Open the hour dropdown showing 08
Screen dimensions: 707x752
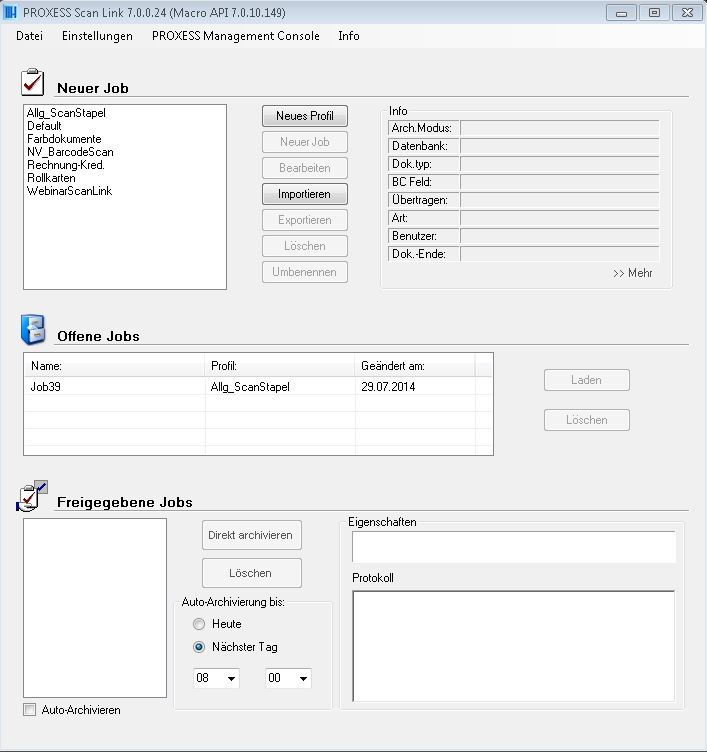(216, 678)
